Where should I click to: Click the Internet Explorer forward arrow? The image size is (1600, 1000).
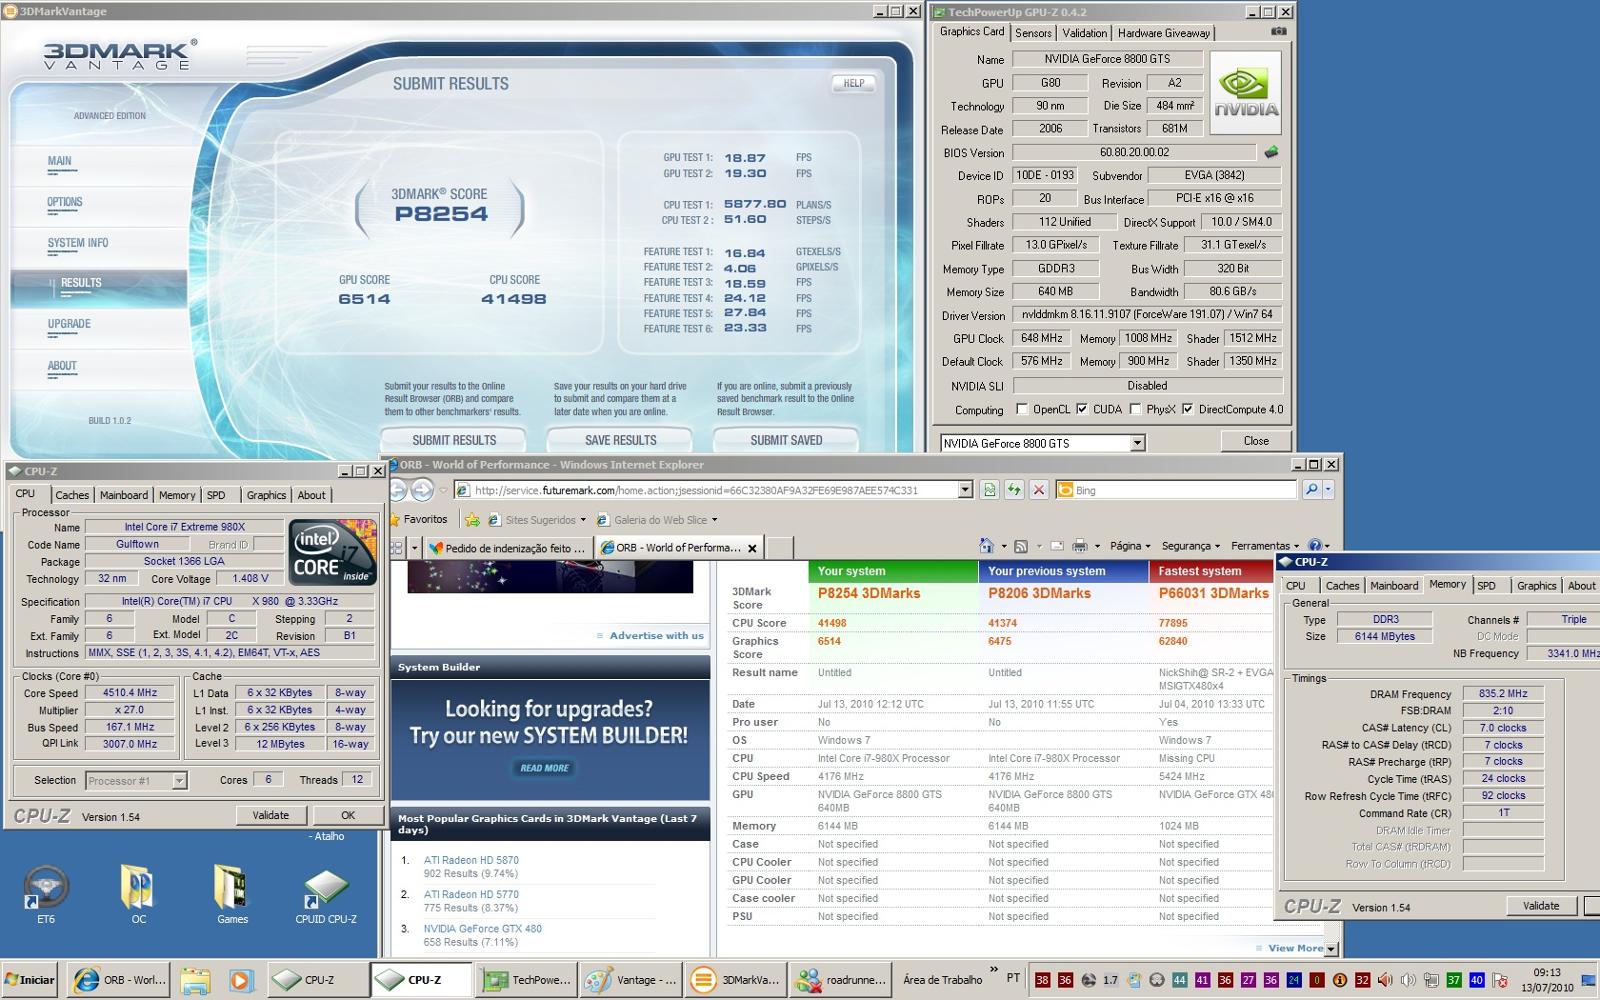click(422, 490)
